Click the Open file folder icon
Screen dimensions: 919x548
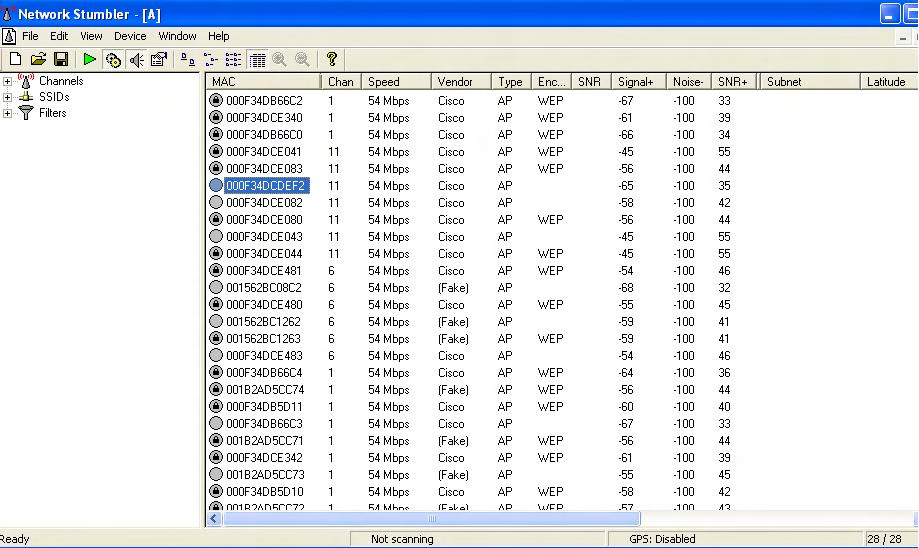38,59
